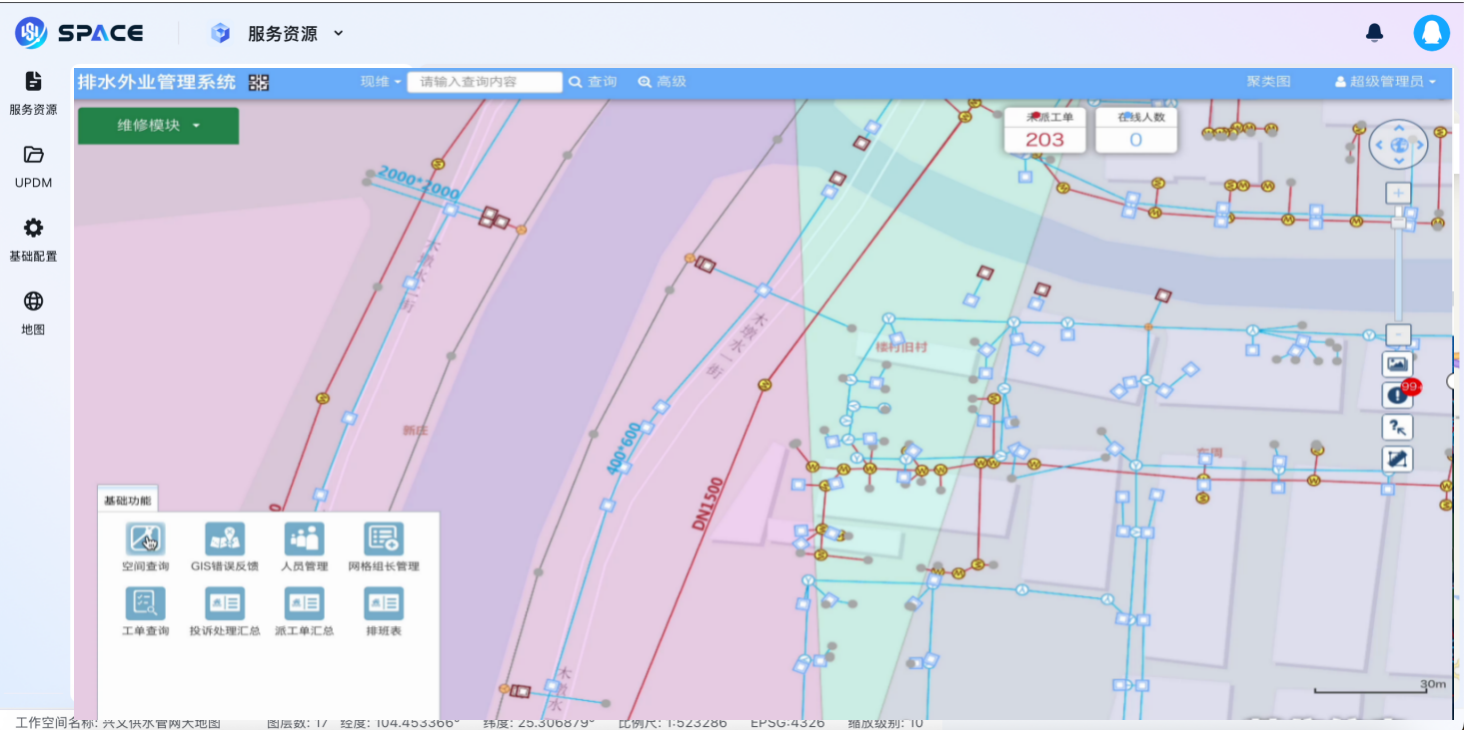Open 排班表 schedule icon
The width and height of the screenshot is (1470, 730).
(383, 605)
